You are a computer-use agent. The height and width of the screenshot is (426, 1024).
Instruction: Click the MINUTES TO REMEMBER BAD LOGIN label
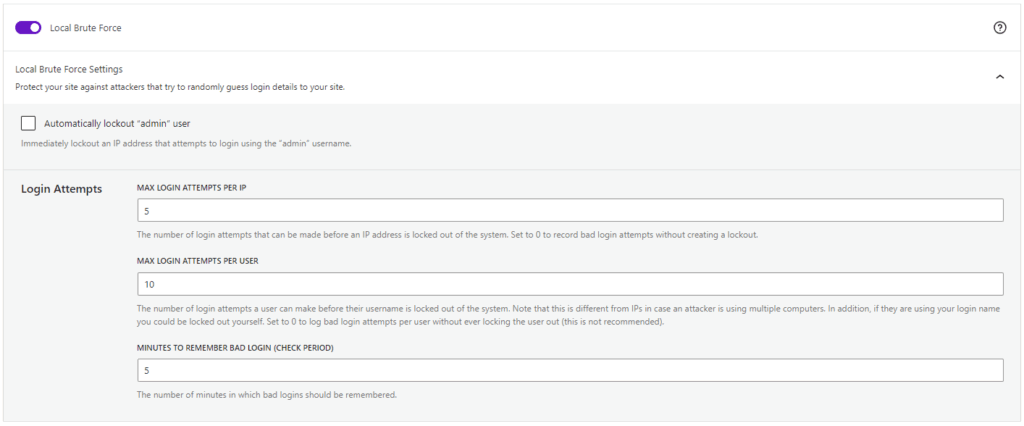pos(236,347)
